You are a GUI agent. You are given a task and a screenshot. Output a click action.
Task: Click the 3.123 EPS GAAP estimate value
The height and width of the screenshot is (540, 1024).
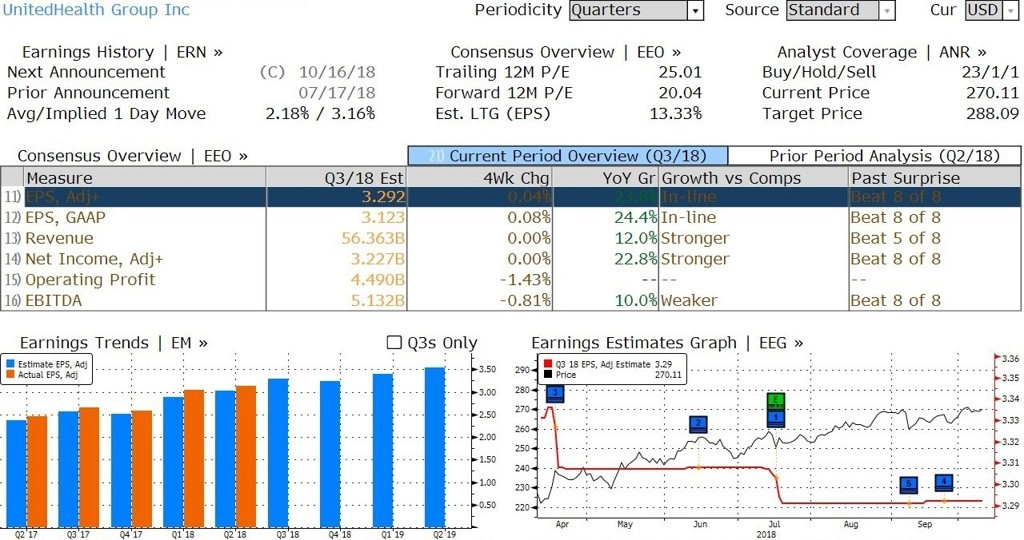[x=383, y=217]
